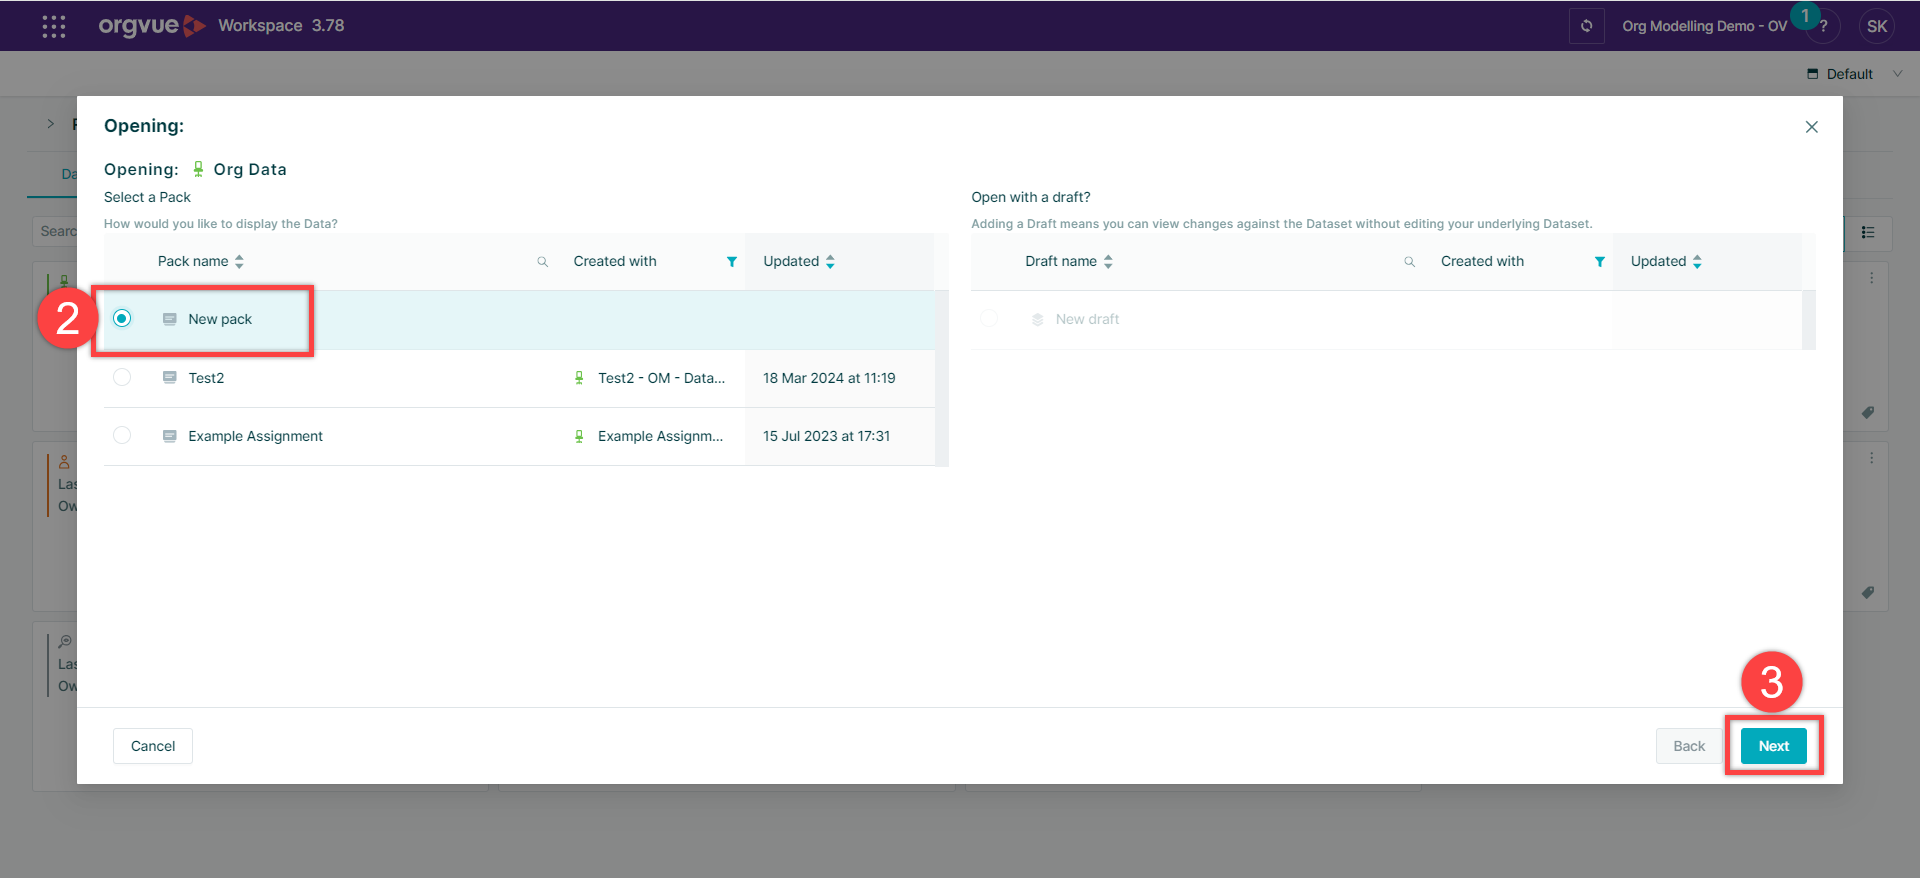Select the Test2 pack radio button

pyautogui.click(x=122, y=378)
